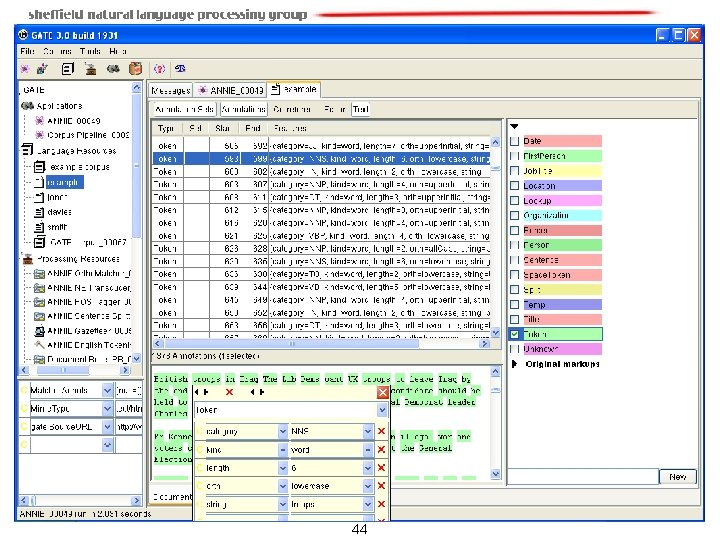
Task: Select the example corpus tree item
Action: pos(79,167)
